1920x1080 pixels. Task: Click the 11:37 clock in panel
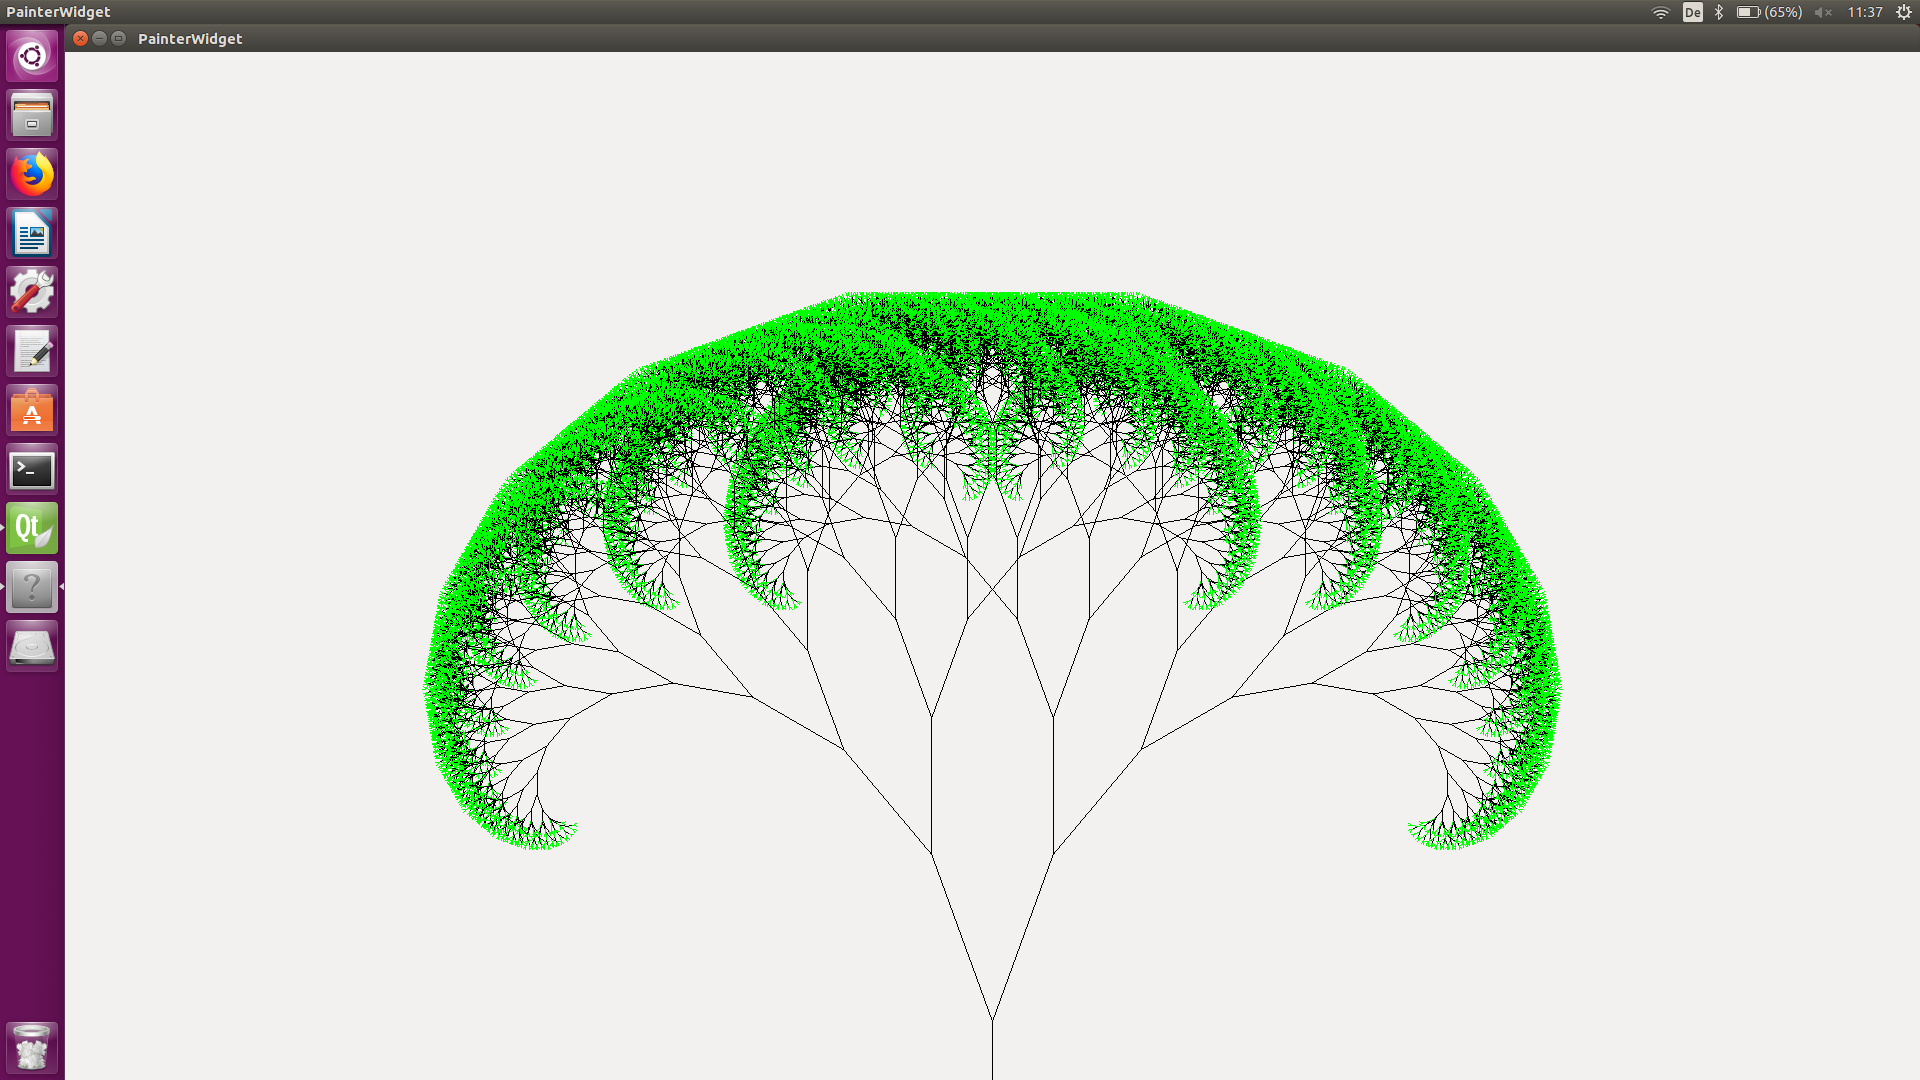1864,12
